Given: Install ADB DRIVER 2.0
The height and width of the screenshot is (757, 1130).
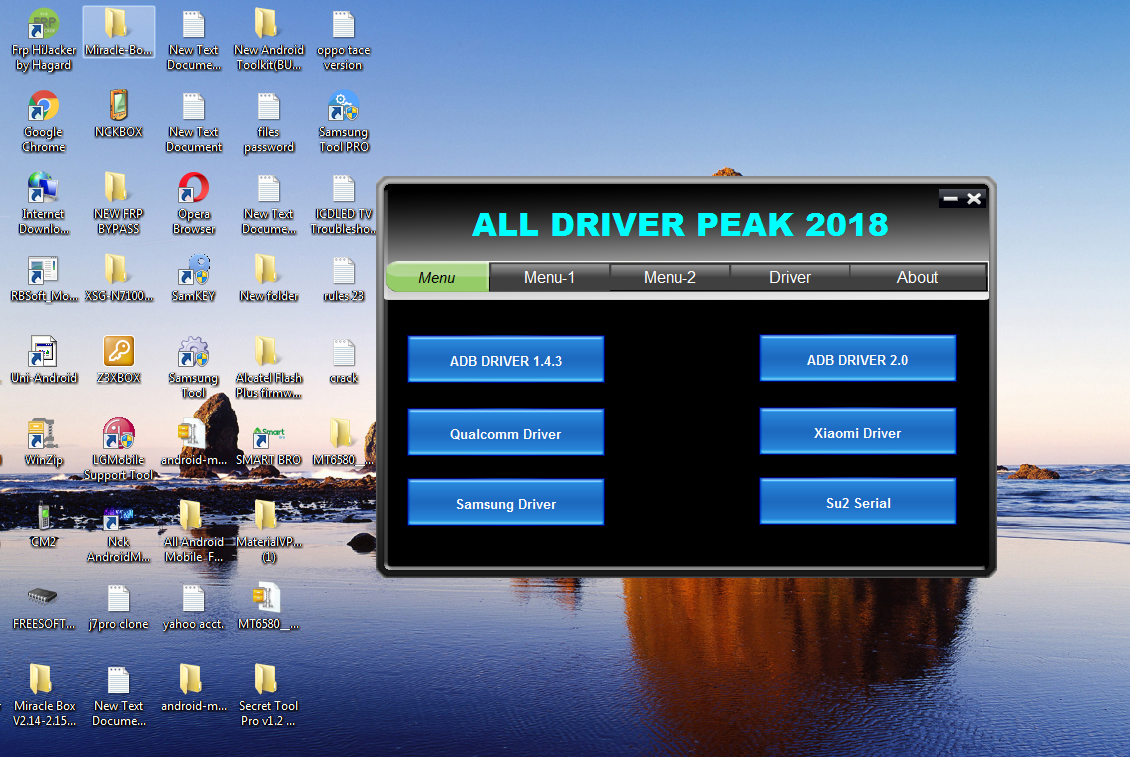Looking at the screenshot, I should point(858,358).
